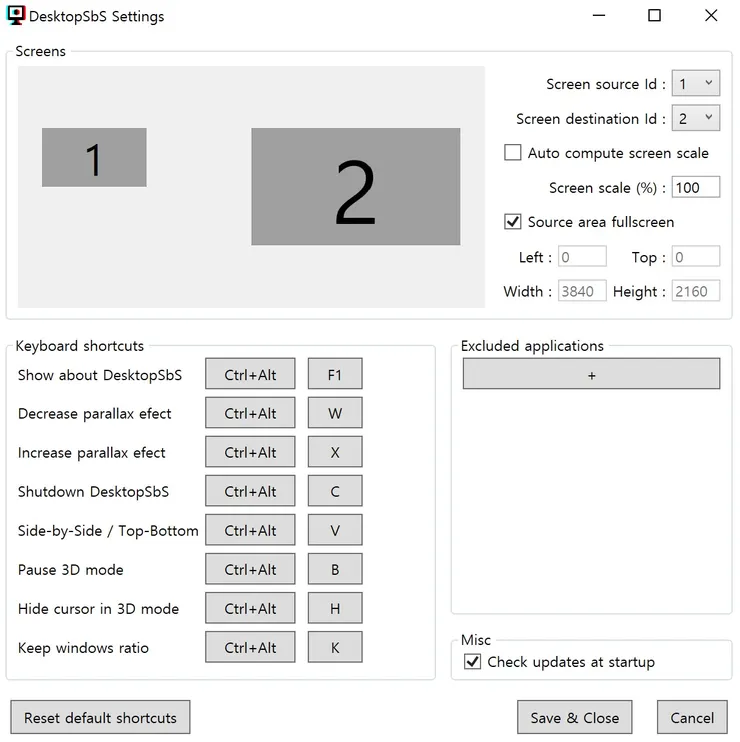This screenshot has width=740, height=742.
Task: Select screen 2 thumbnail in Screens area
Action: point(355,186)
